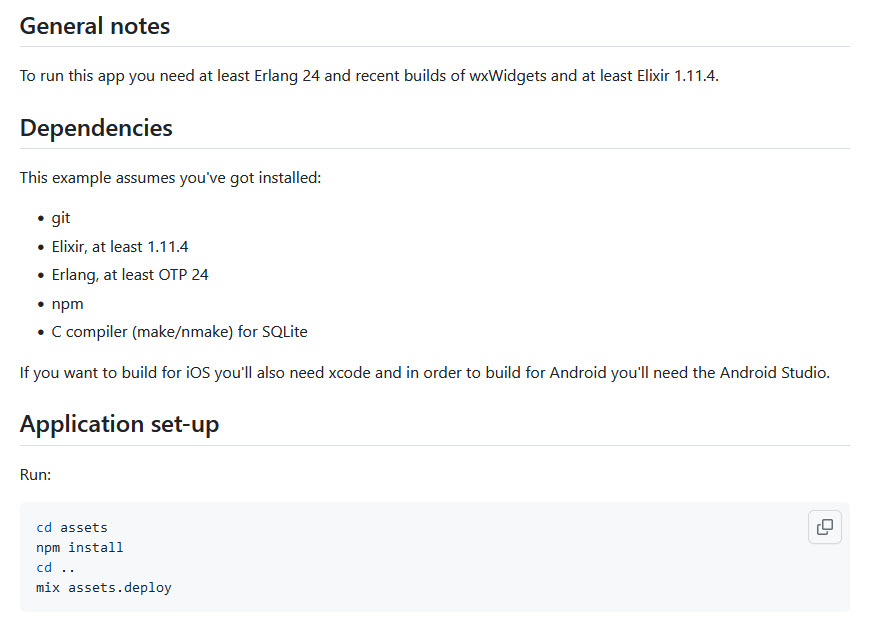Copy the code block to clipboard
This screenshot has width=882, height=623.
[824, 527]
